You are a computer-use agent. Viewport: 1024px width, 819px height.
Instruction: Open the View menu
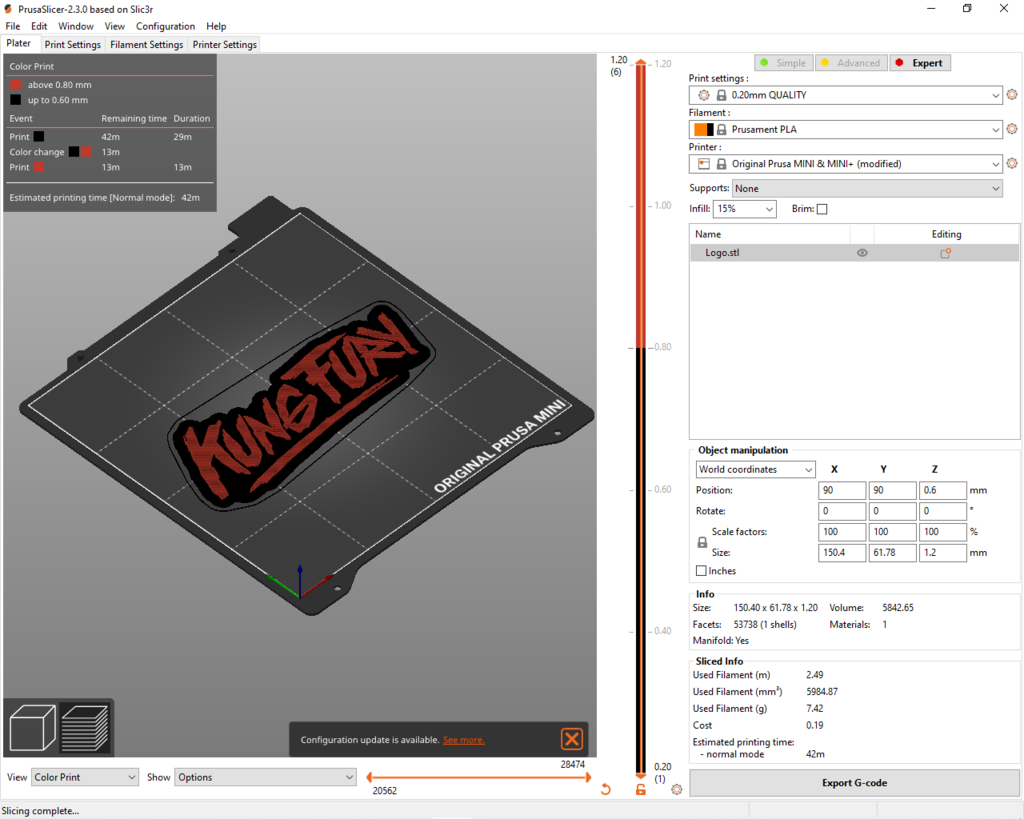(114, 26)
